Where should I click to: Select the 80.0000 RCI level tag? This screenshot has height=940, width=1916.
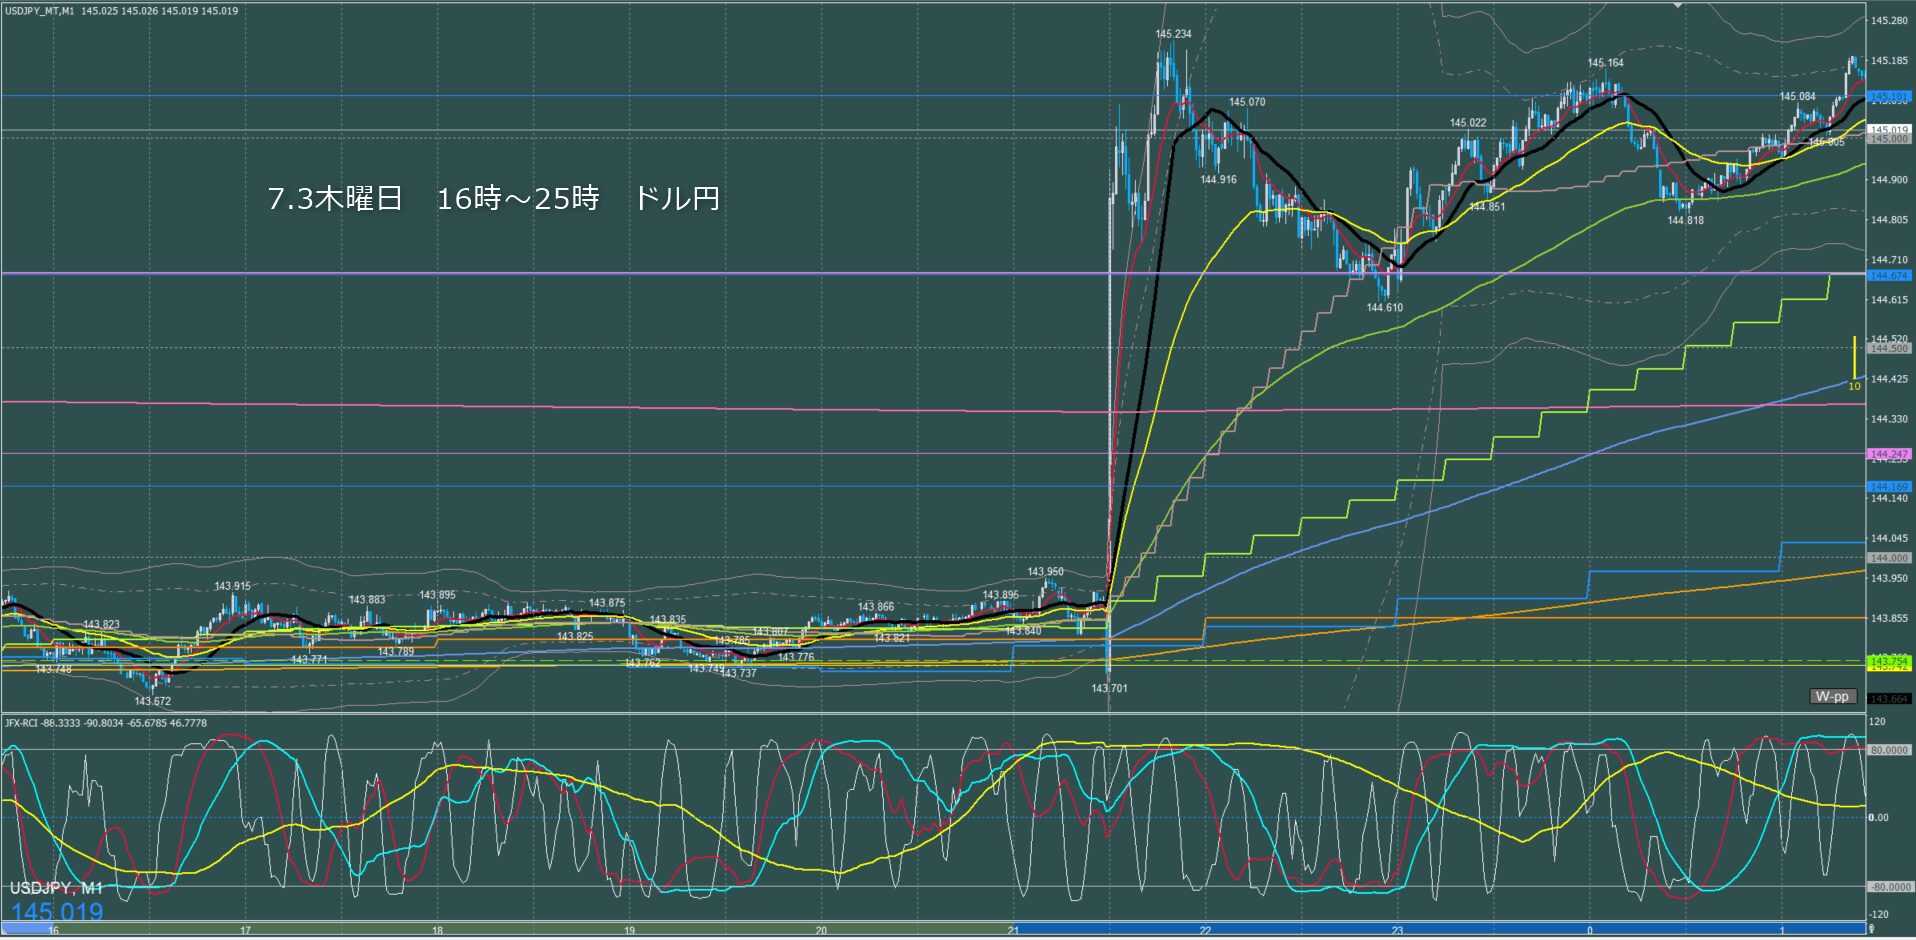[1889, 750]
